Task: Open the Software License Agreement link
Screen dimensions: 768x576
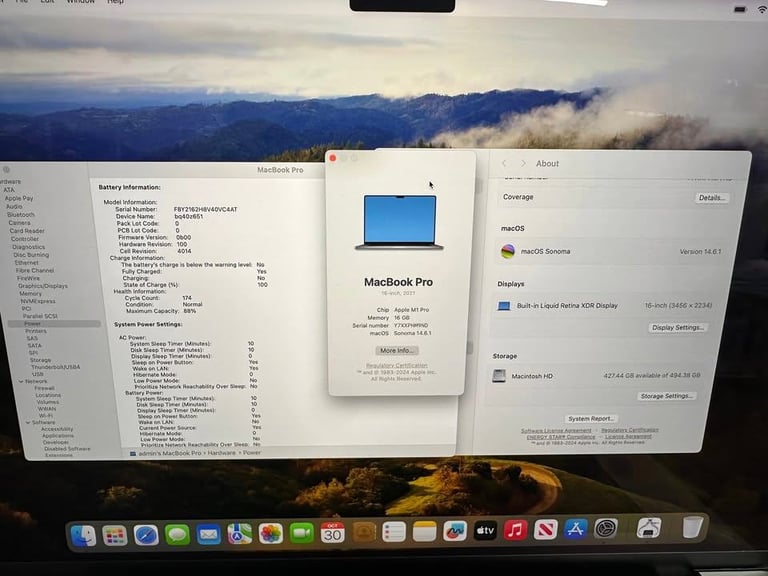Action: click(x=556, y=431)
